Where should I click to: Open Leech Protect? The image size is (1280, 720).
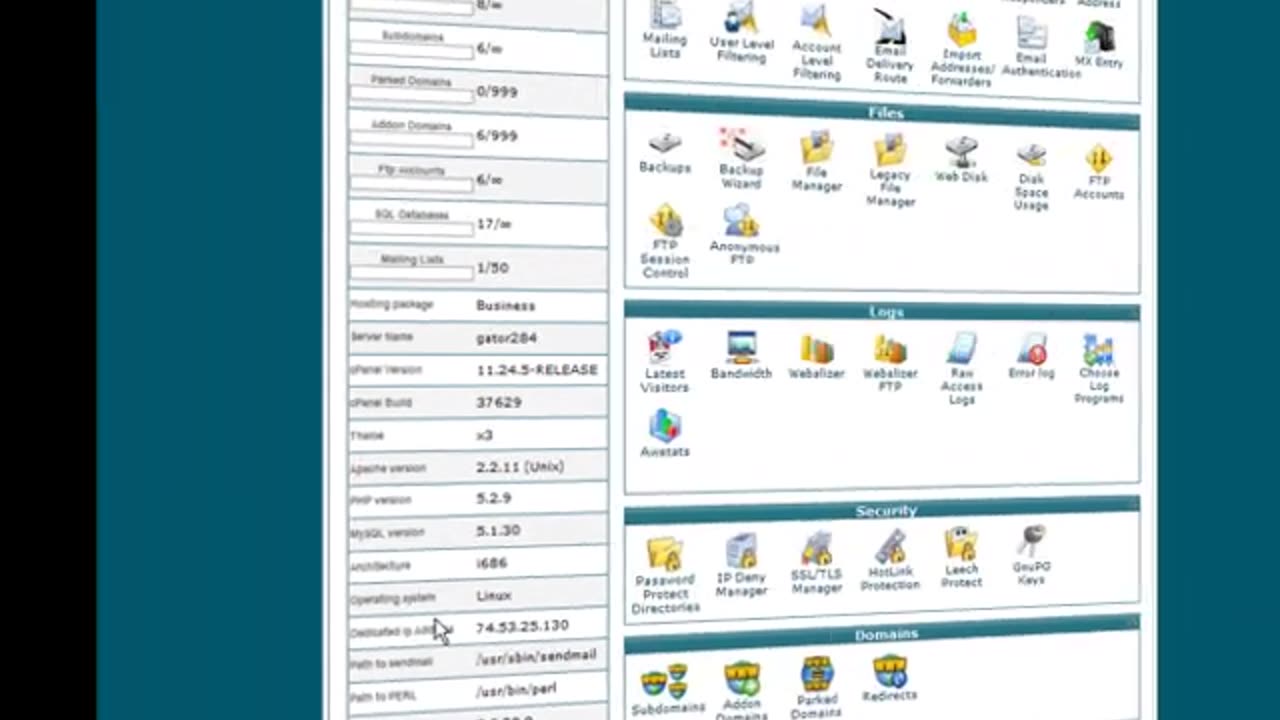961,558
